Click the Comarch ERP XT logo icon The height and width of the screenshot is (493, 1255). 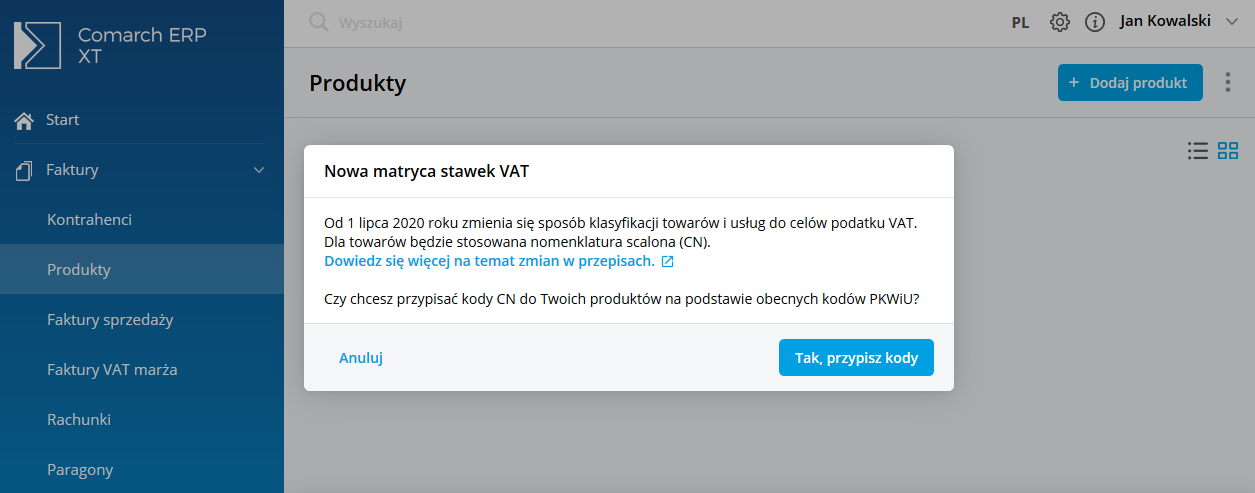[x=37, y=45]
